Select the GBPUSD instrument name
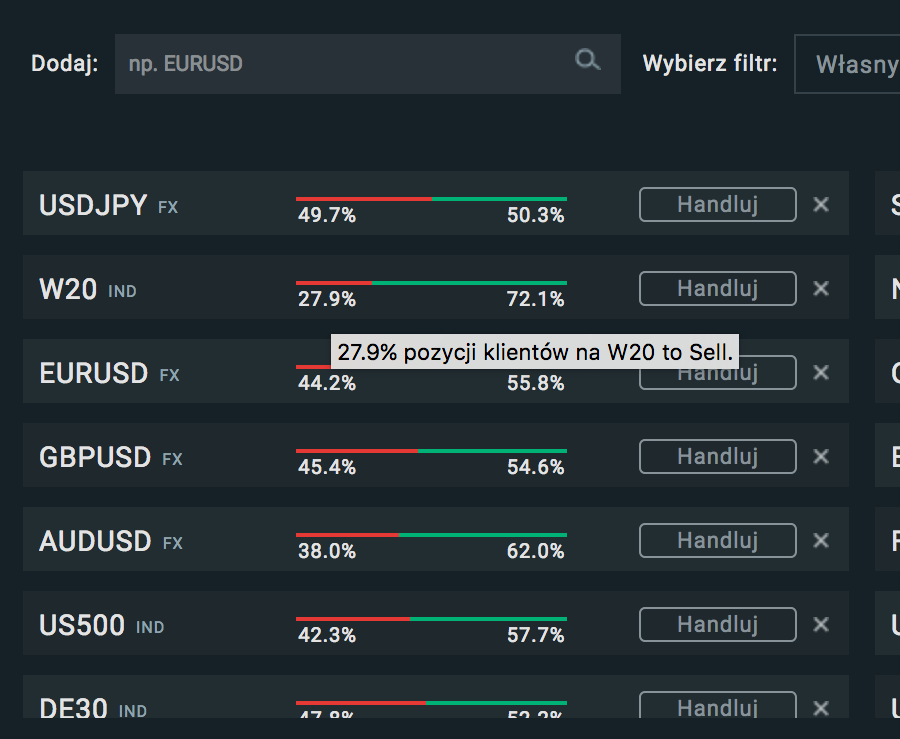The image size is (900, 739). pos(95,457)
